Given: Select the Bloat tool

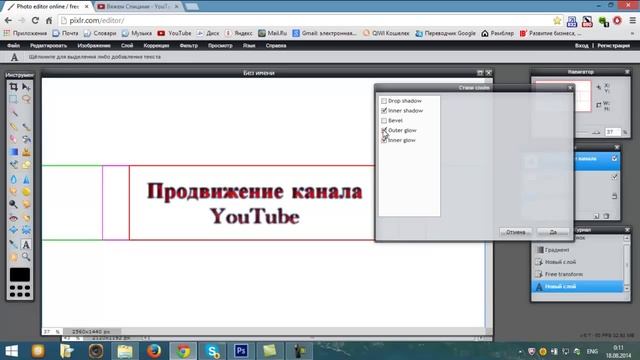Looking at the screenshot, I should [13, 230].
